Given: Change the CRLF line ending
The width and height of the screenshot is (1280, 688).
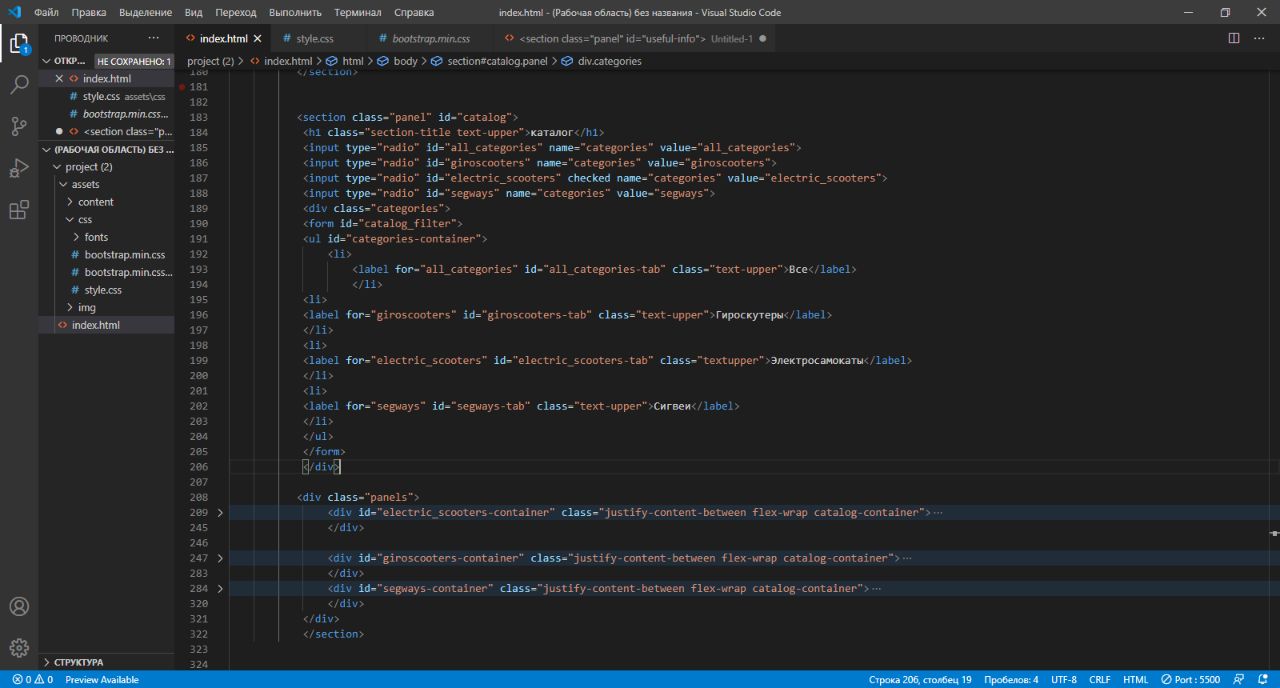Looking at the screenshot, I should pos(1100,680).
